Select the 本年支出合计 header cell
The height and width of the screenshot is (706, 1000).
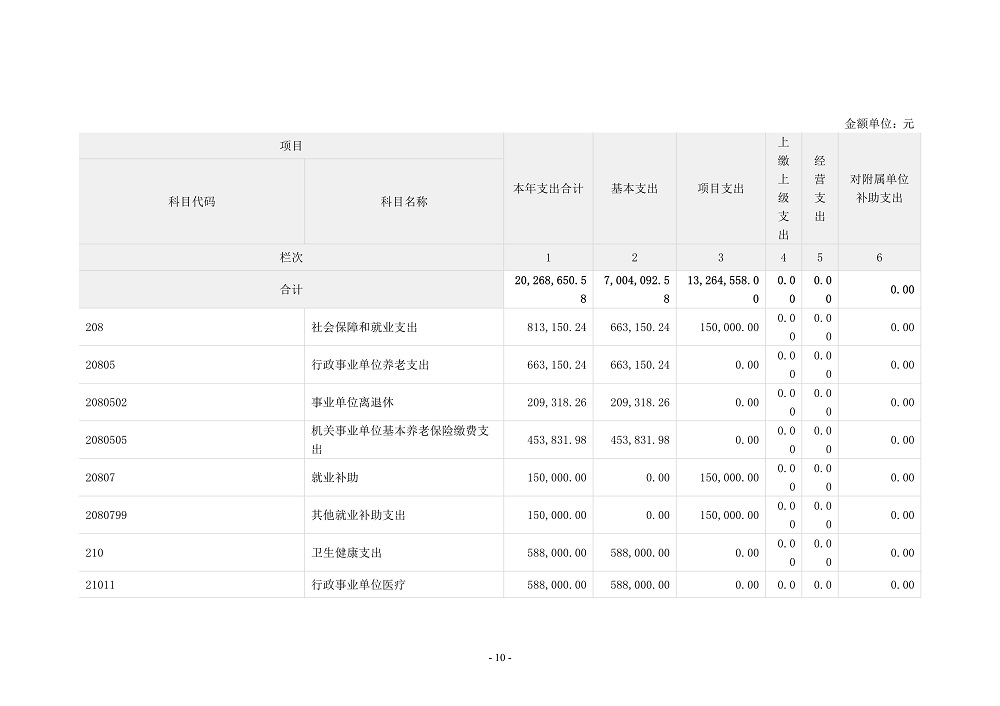pos(548,188)
